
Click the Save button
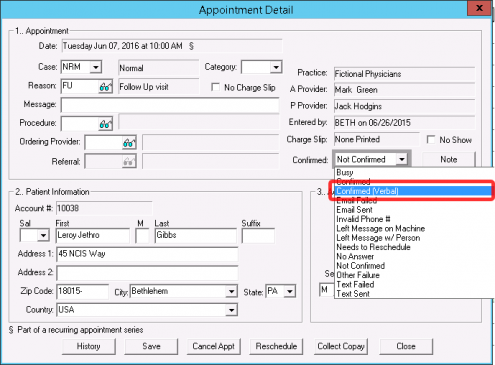coord(151,346)
